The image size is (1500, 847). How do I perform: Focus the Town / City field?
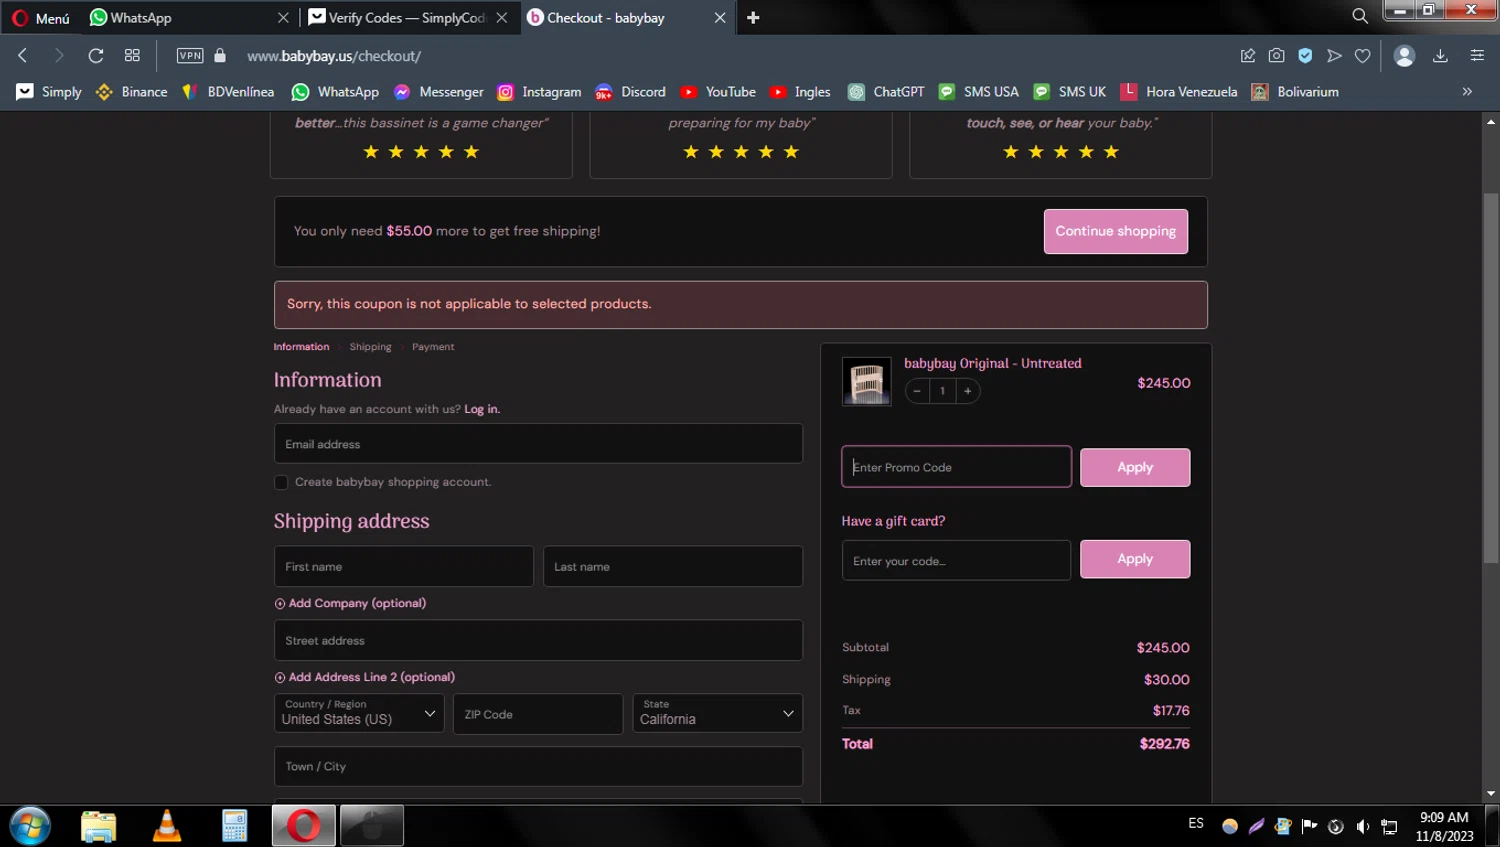pyautogui.click(x=538, y=766)
